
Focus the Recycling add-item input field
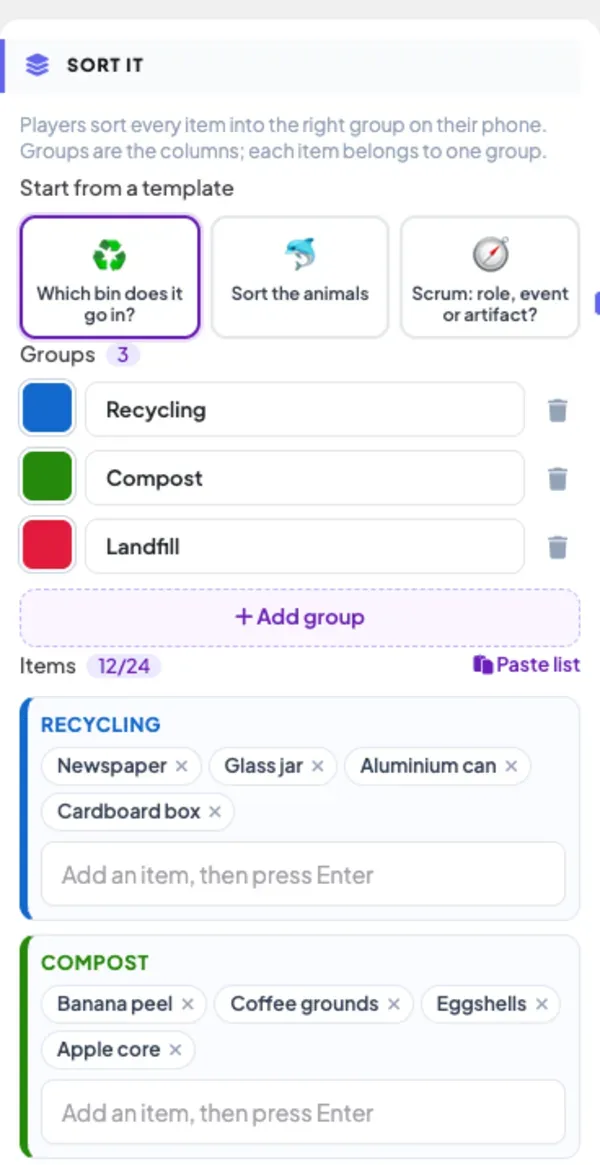point(303,874)
